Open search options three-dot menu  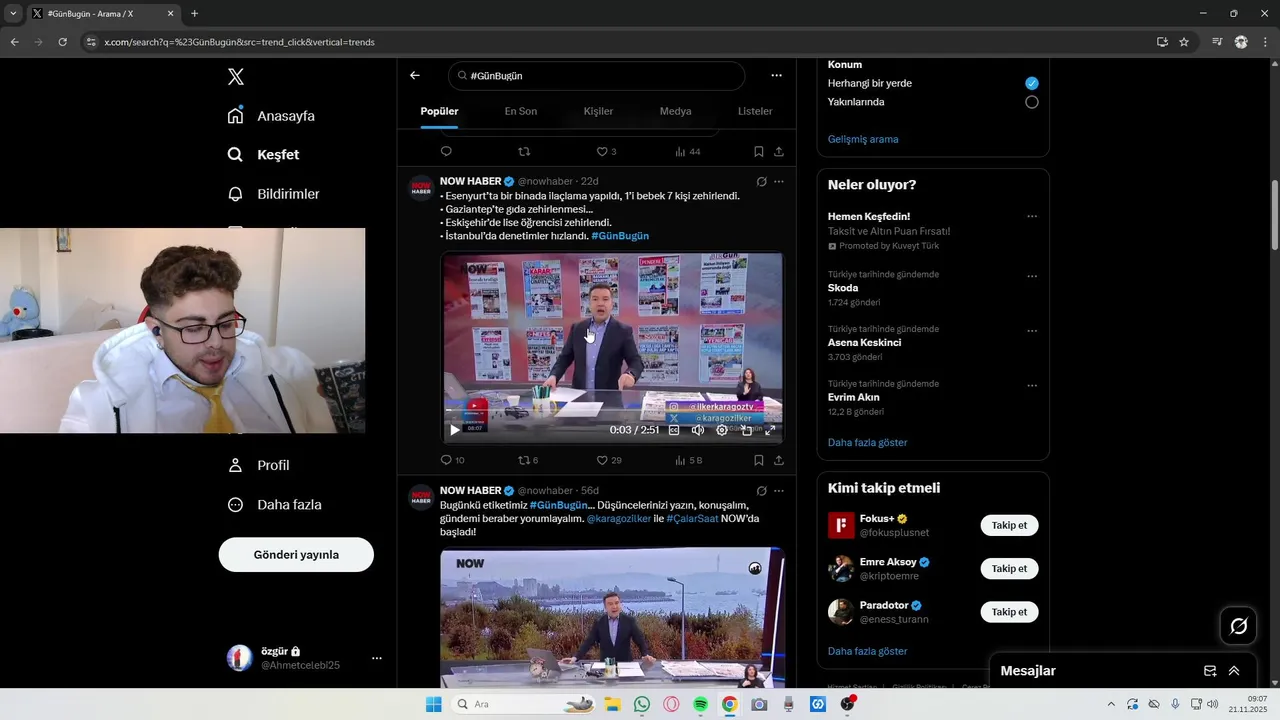click(776, 75)
